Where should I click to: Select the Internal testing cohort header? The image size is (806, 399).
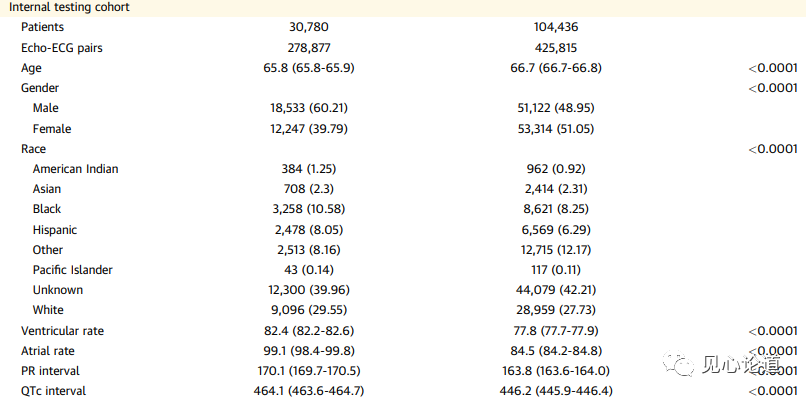[x=69, y=7]
